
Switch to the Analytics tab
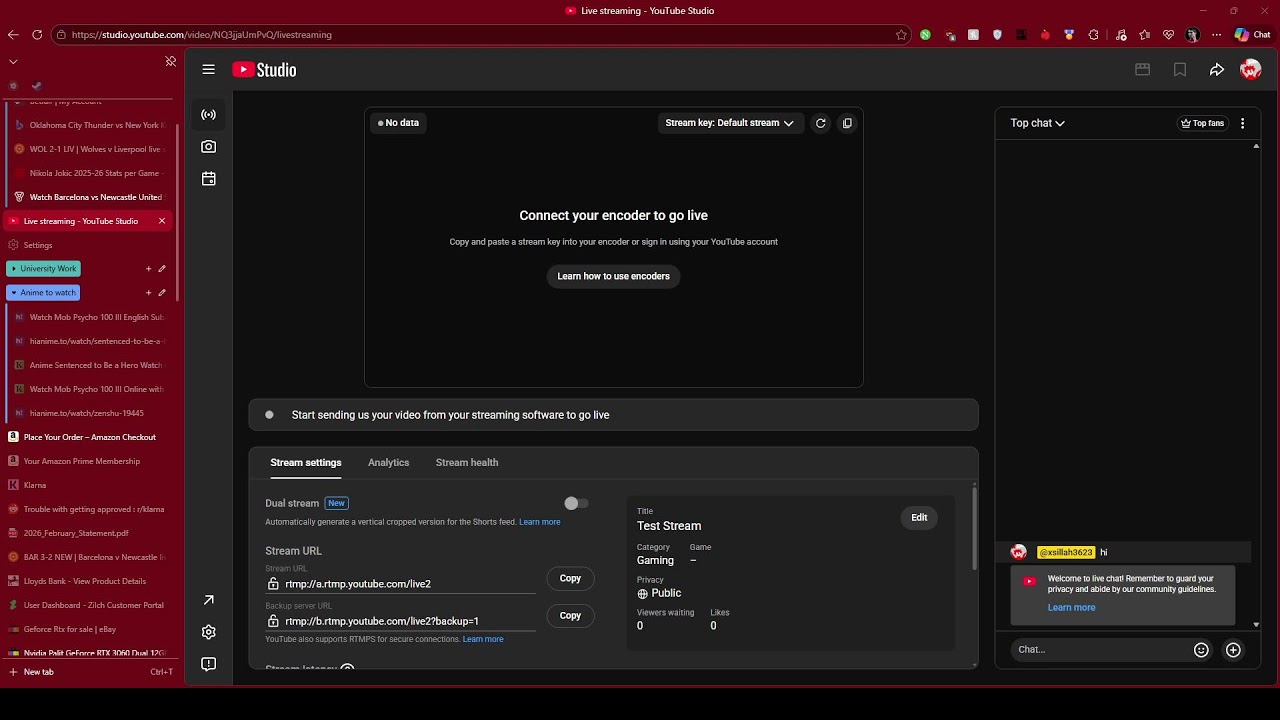point(388,462)
